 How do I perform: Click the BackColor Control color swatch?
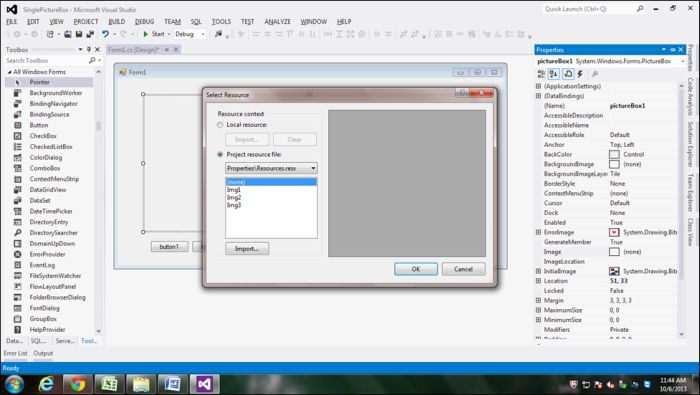coord(614,154)
